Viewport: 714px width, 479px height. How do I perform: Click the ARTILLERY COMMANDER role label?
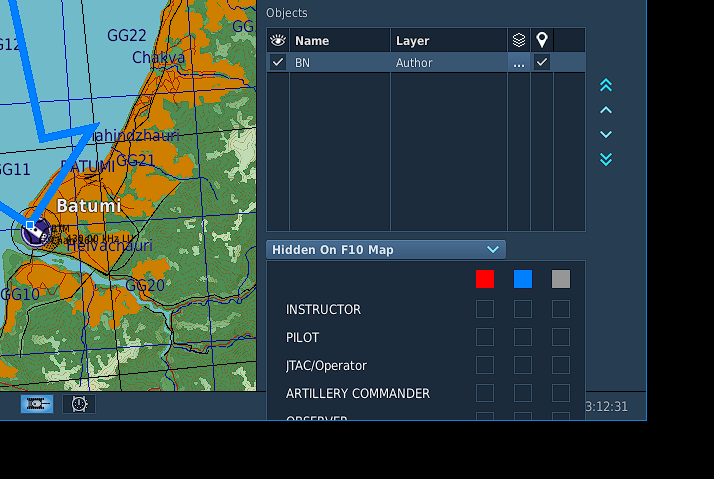(x=357, y=393)
